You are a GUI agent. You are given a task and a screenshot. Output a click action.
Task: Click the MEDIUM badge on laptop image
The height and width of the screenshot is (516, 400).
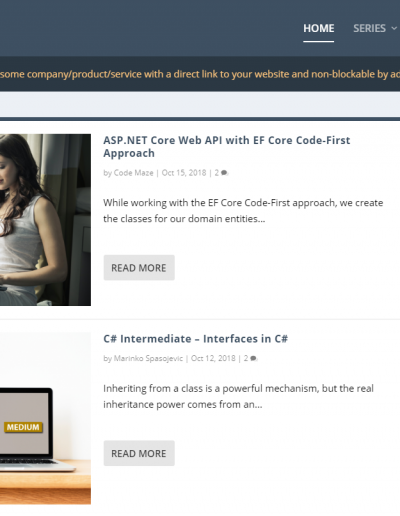pyautogui.click(x=23, y=427)
